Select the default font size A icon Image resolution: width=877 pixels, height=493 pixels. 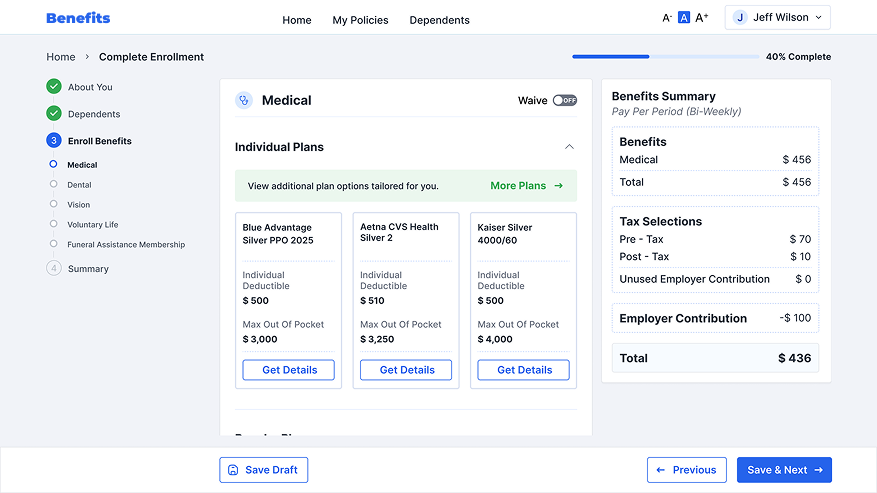tap(684, 18)
